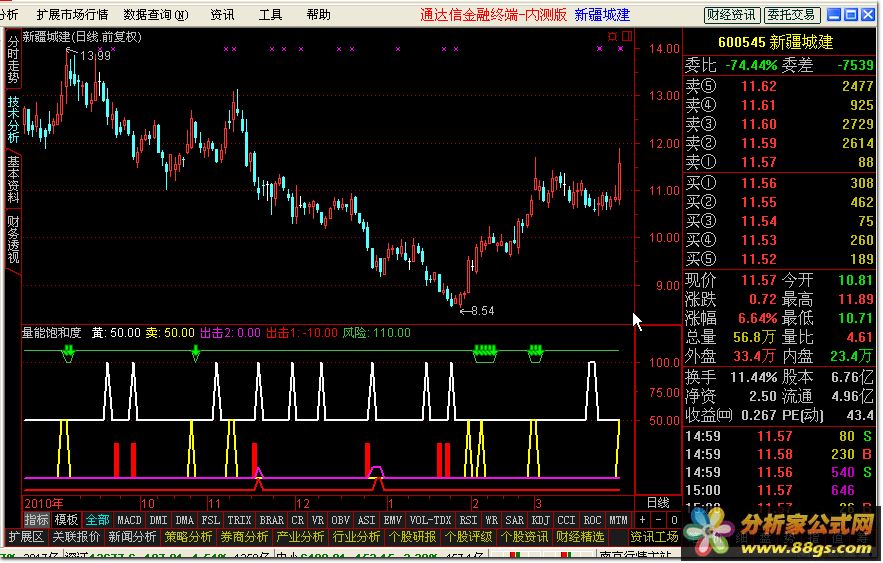Select the KDJ indicator

click(541, 520)
